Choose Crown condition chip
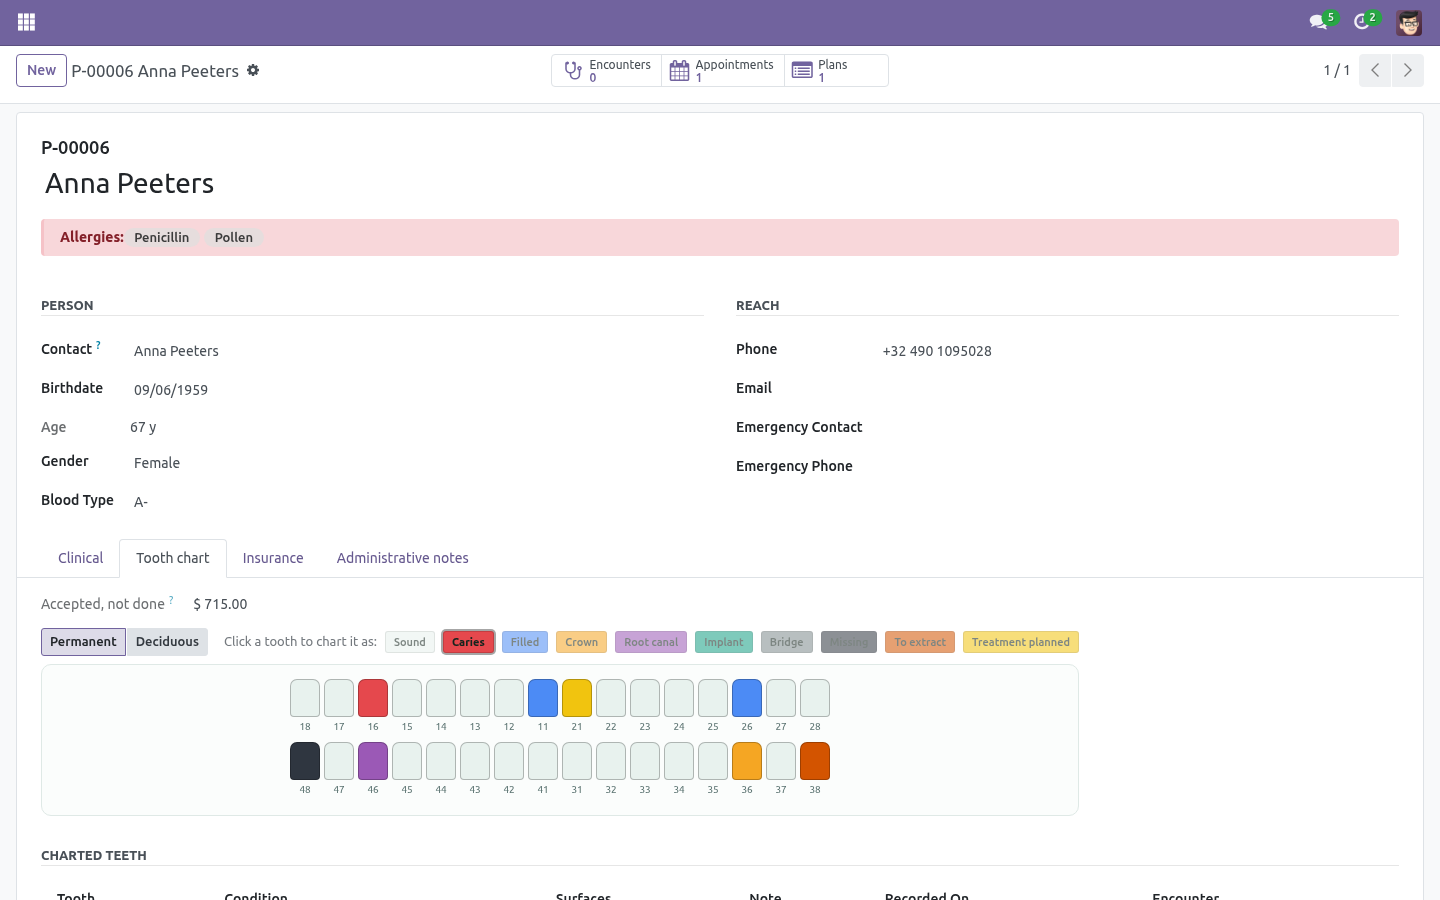The height and width of the screenshot is (900, 1440). [x=581, y=642]
